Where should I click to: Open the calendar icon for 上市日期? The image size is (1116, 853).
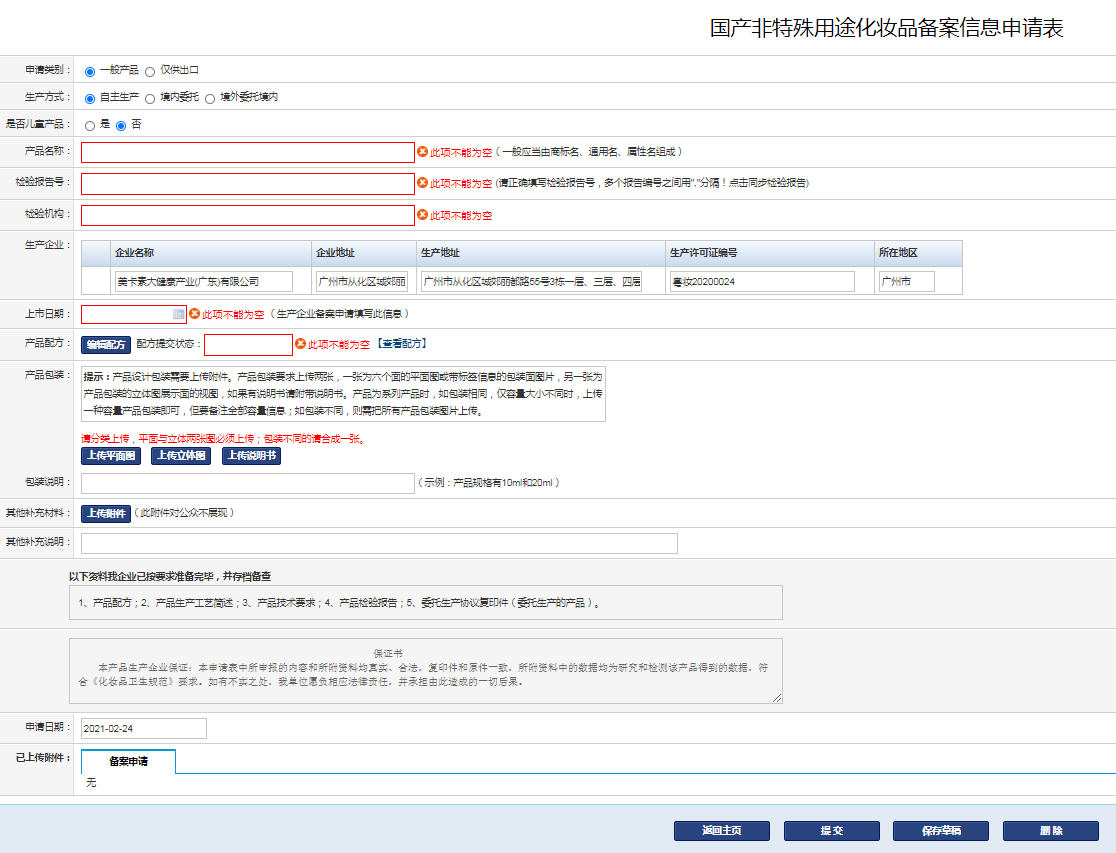[x=178, y=314]
